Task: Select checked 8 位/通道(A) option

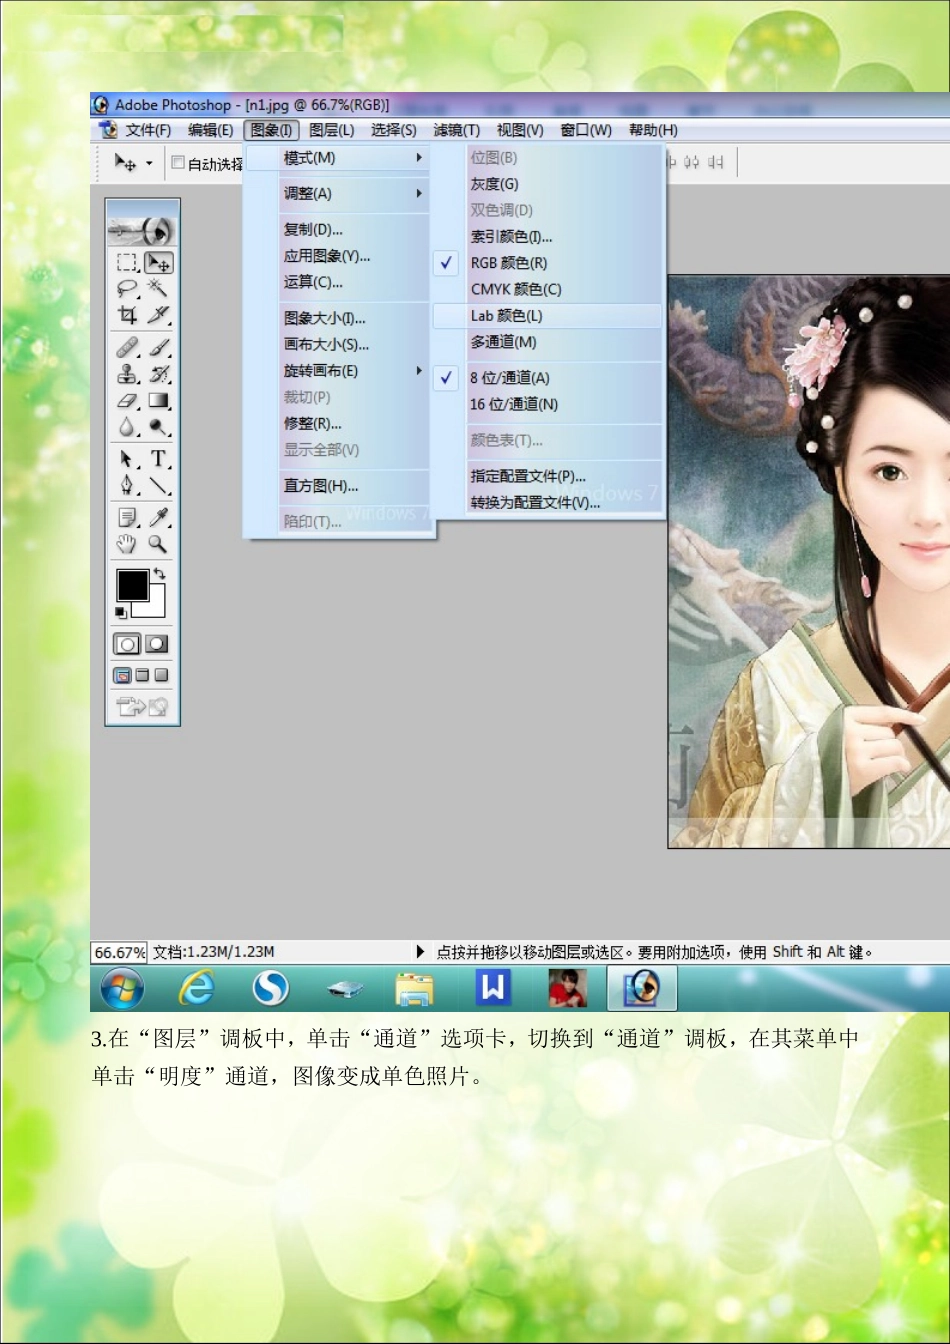Action: point(548,378)
